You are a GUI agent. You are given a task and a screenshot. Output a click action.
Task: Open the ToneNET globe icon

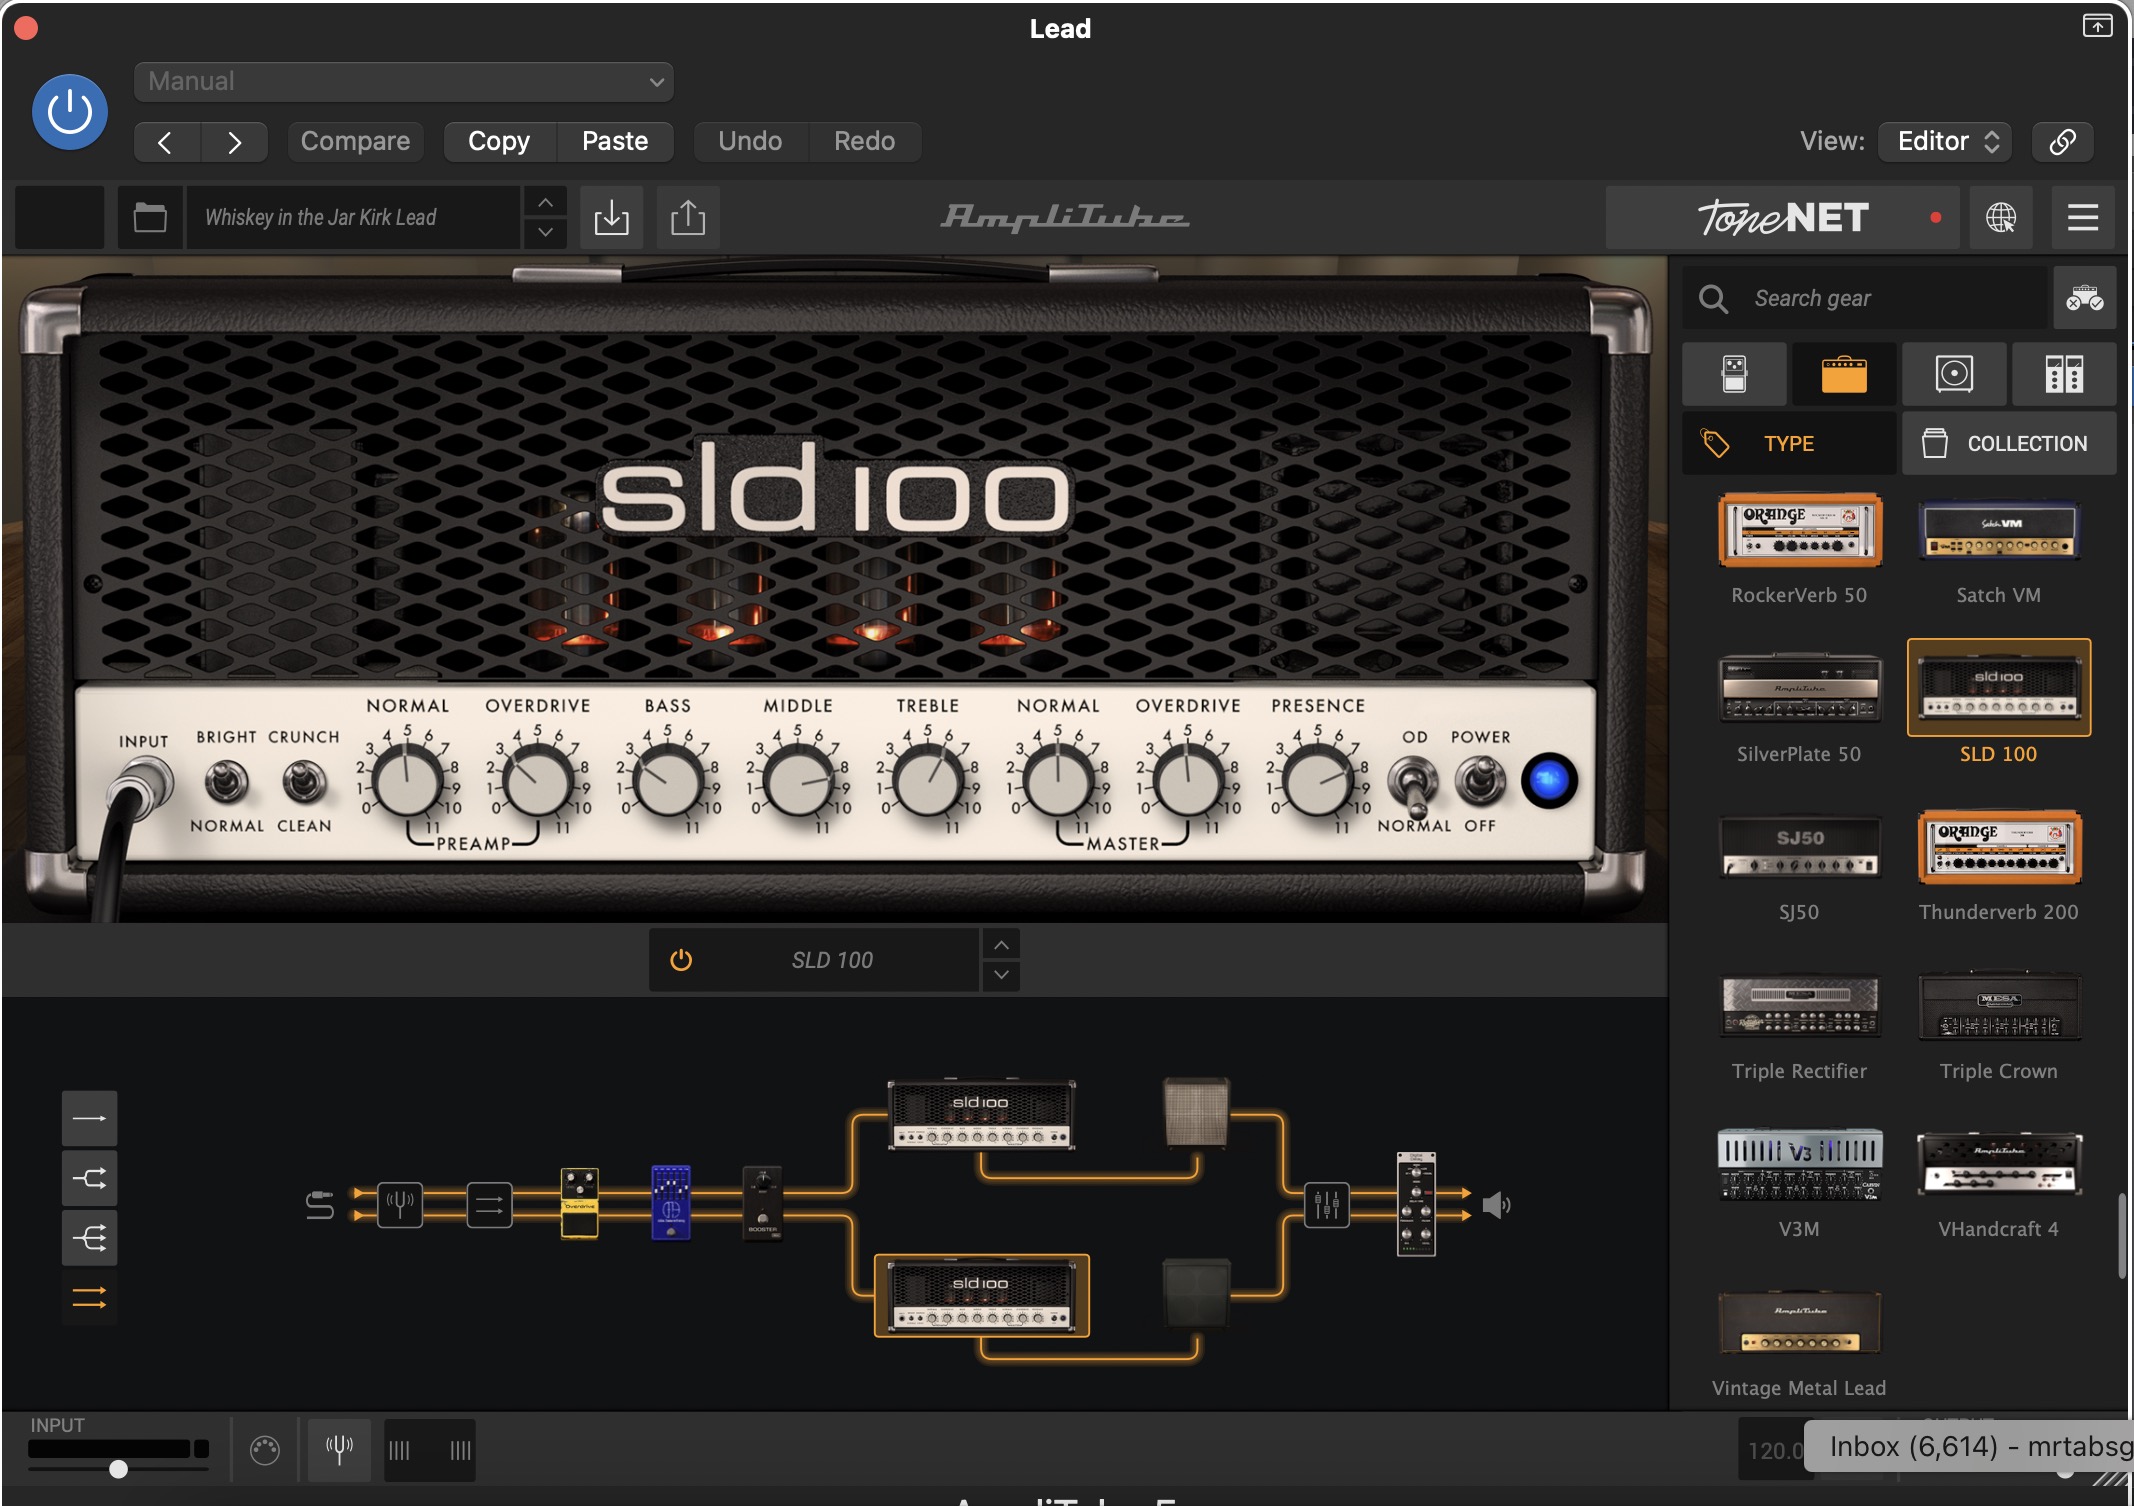click(2000, 217)
